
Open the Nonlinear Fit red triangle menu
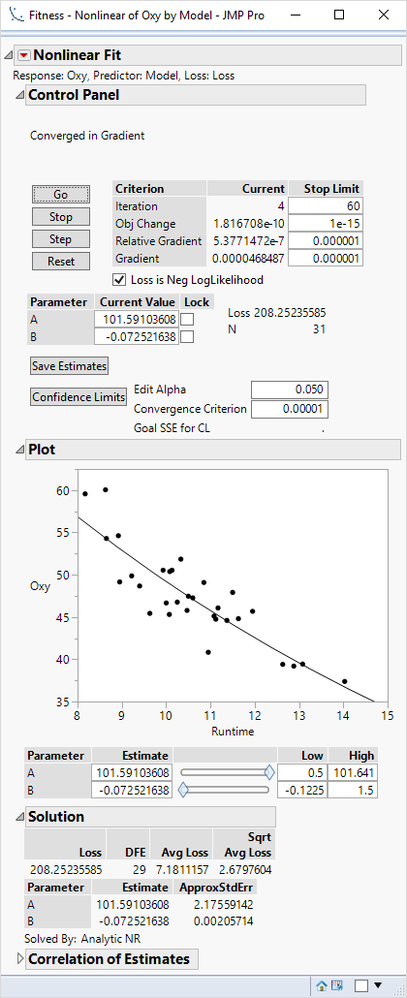(x=24, y=55)
